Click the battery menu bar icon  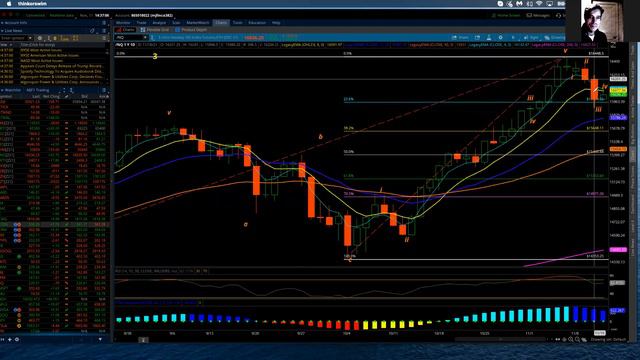pos(561,4)
